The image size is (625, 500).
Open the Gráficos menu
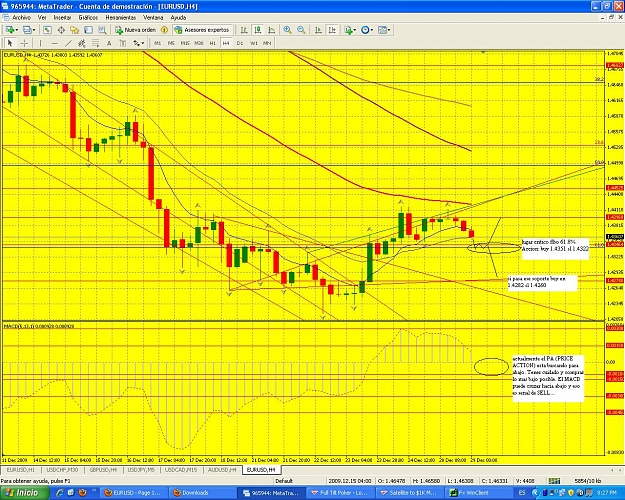click(88, 18)
